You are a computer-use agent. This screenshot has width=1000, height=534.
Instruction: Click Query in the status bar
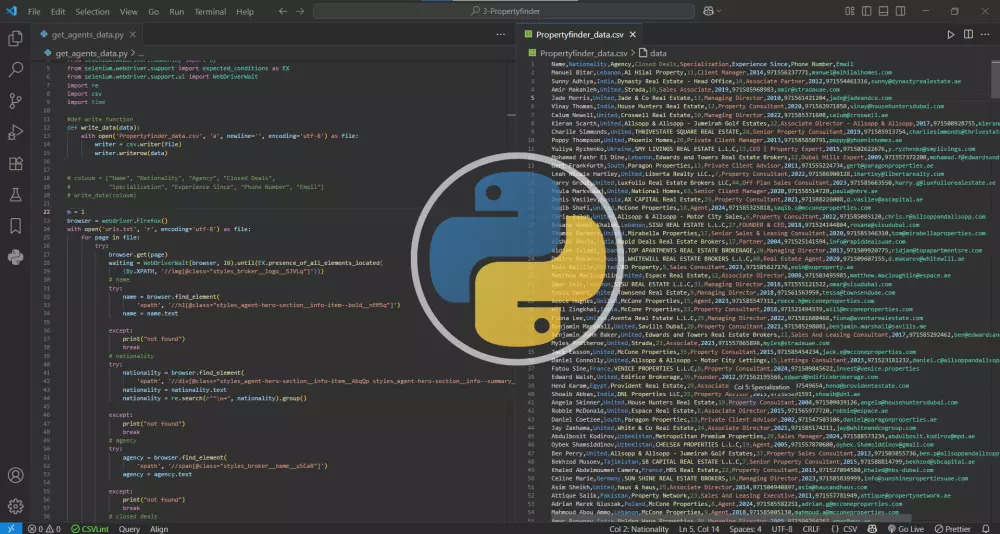point(129,529)
